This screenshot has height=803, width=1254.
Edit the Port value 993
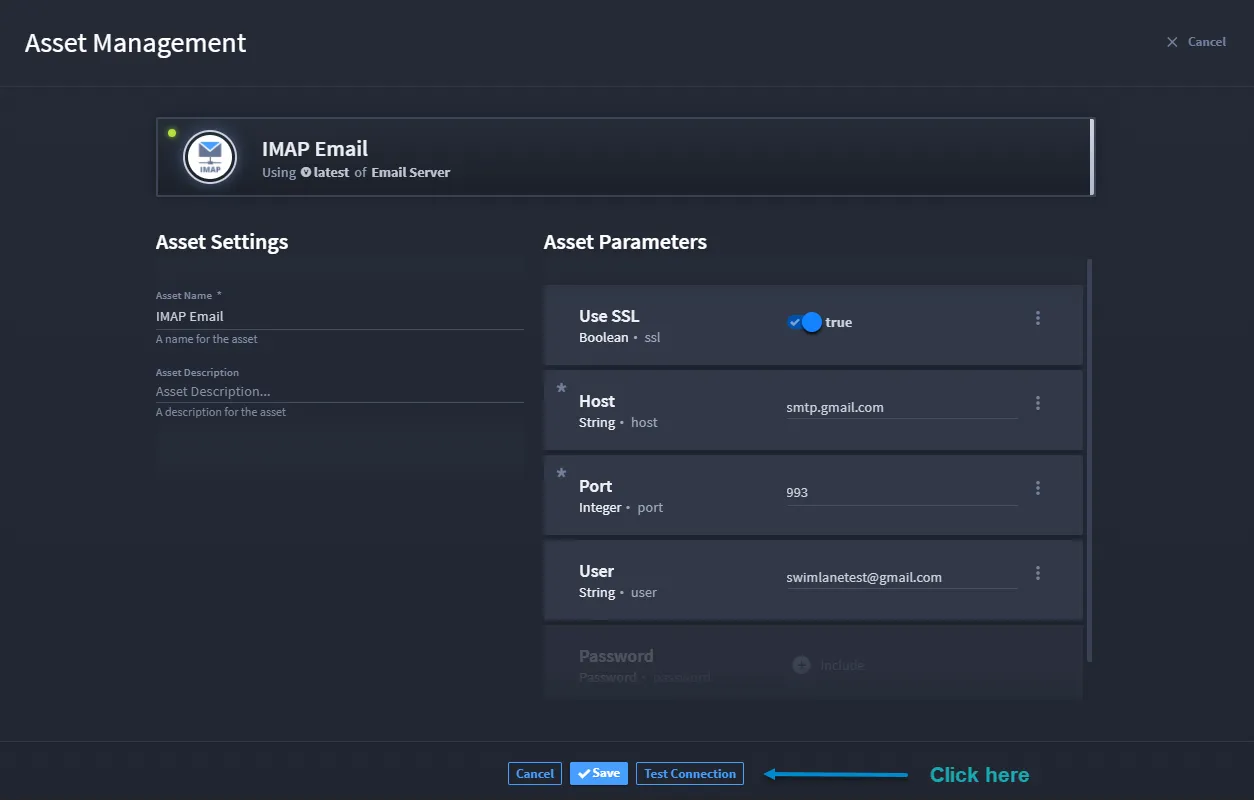(902, 492)
